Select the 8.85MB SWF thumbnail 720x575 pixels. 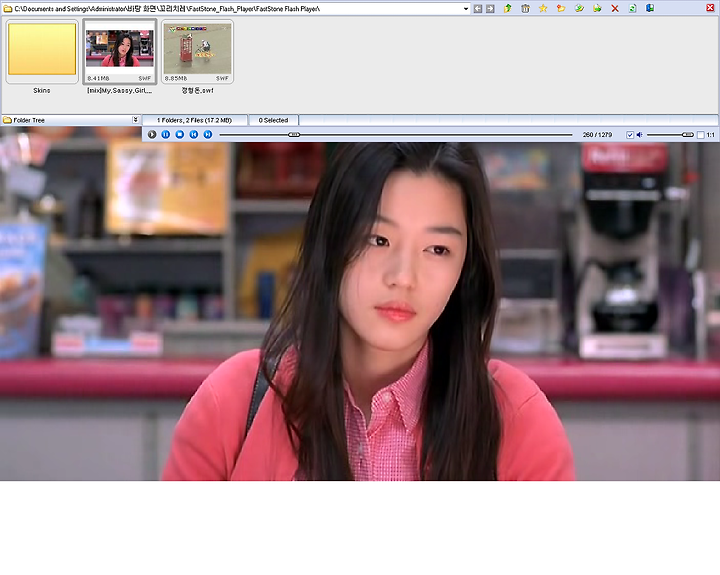197,51
